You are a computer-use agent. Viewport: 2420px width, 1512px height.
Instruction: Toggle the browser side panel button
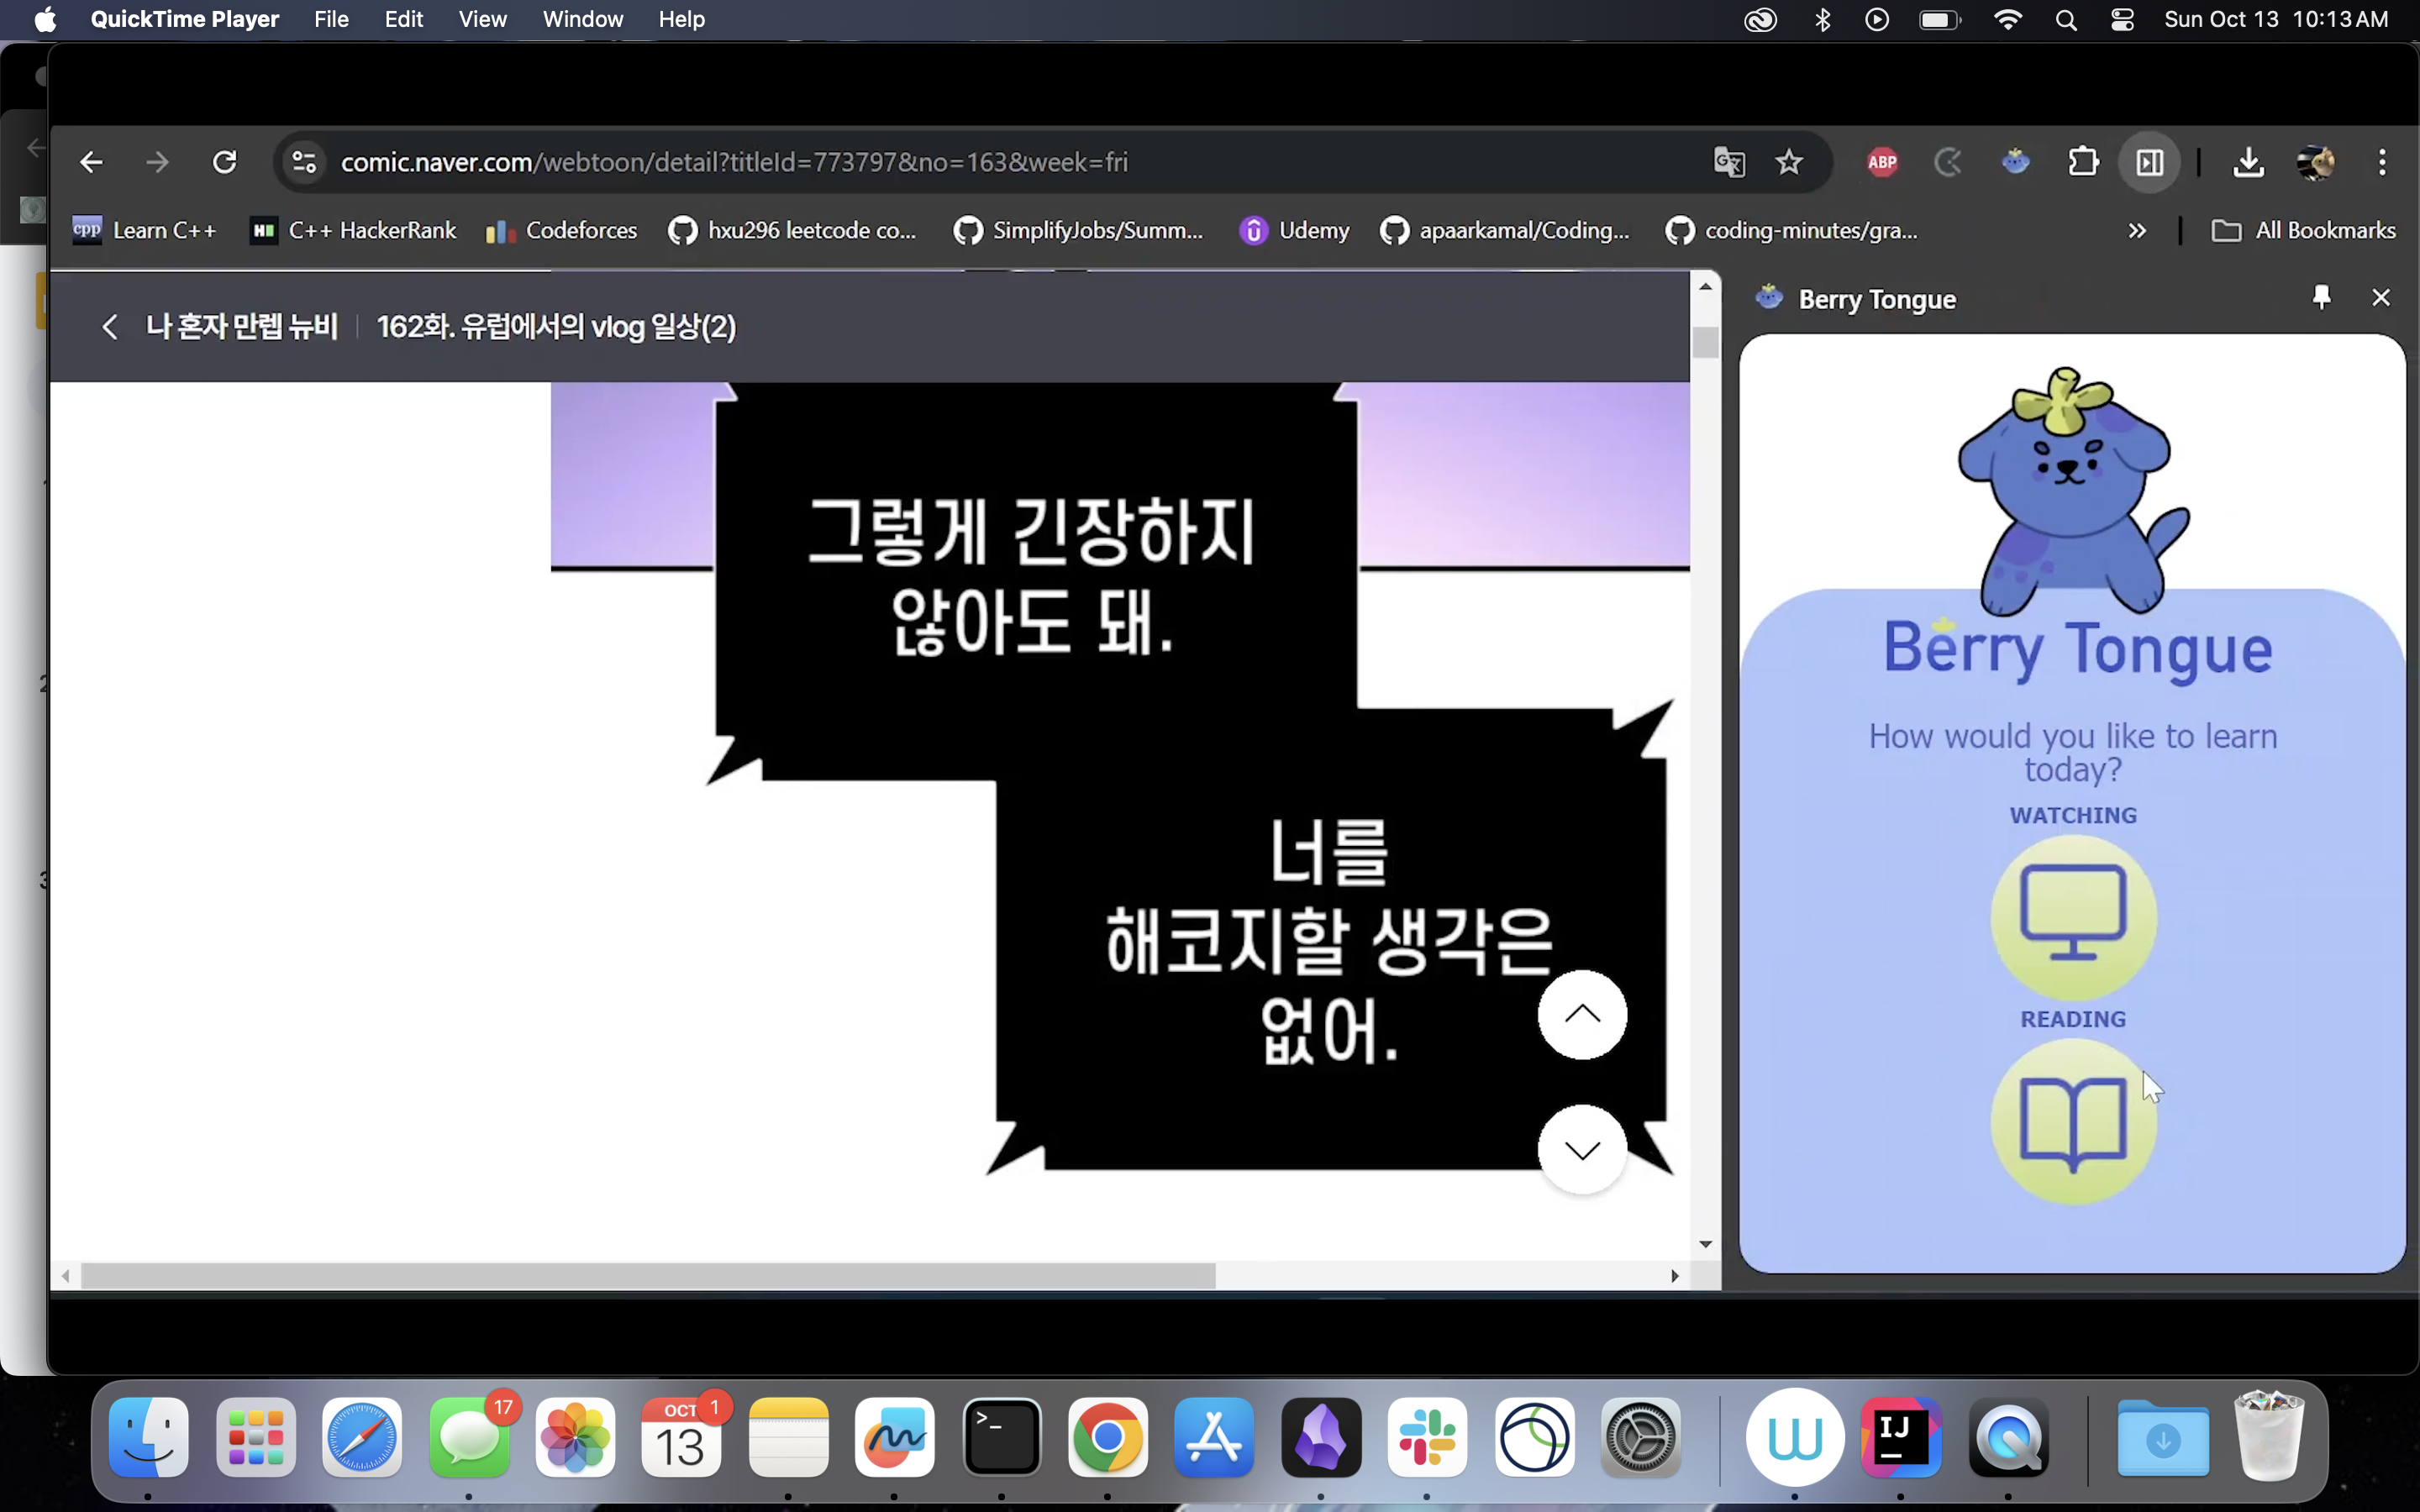(x=2149, y=162)
